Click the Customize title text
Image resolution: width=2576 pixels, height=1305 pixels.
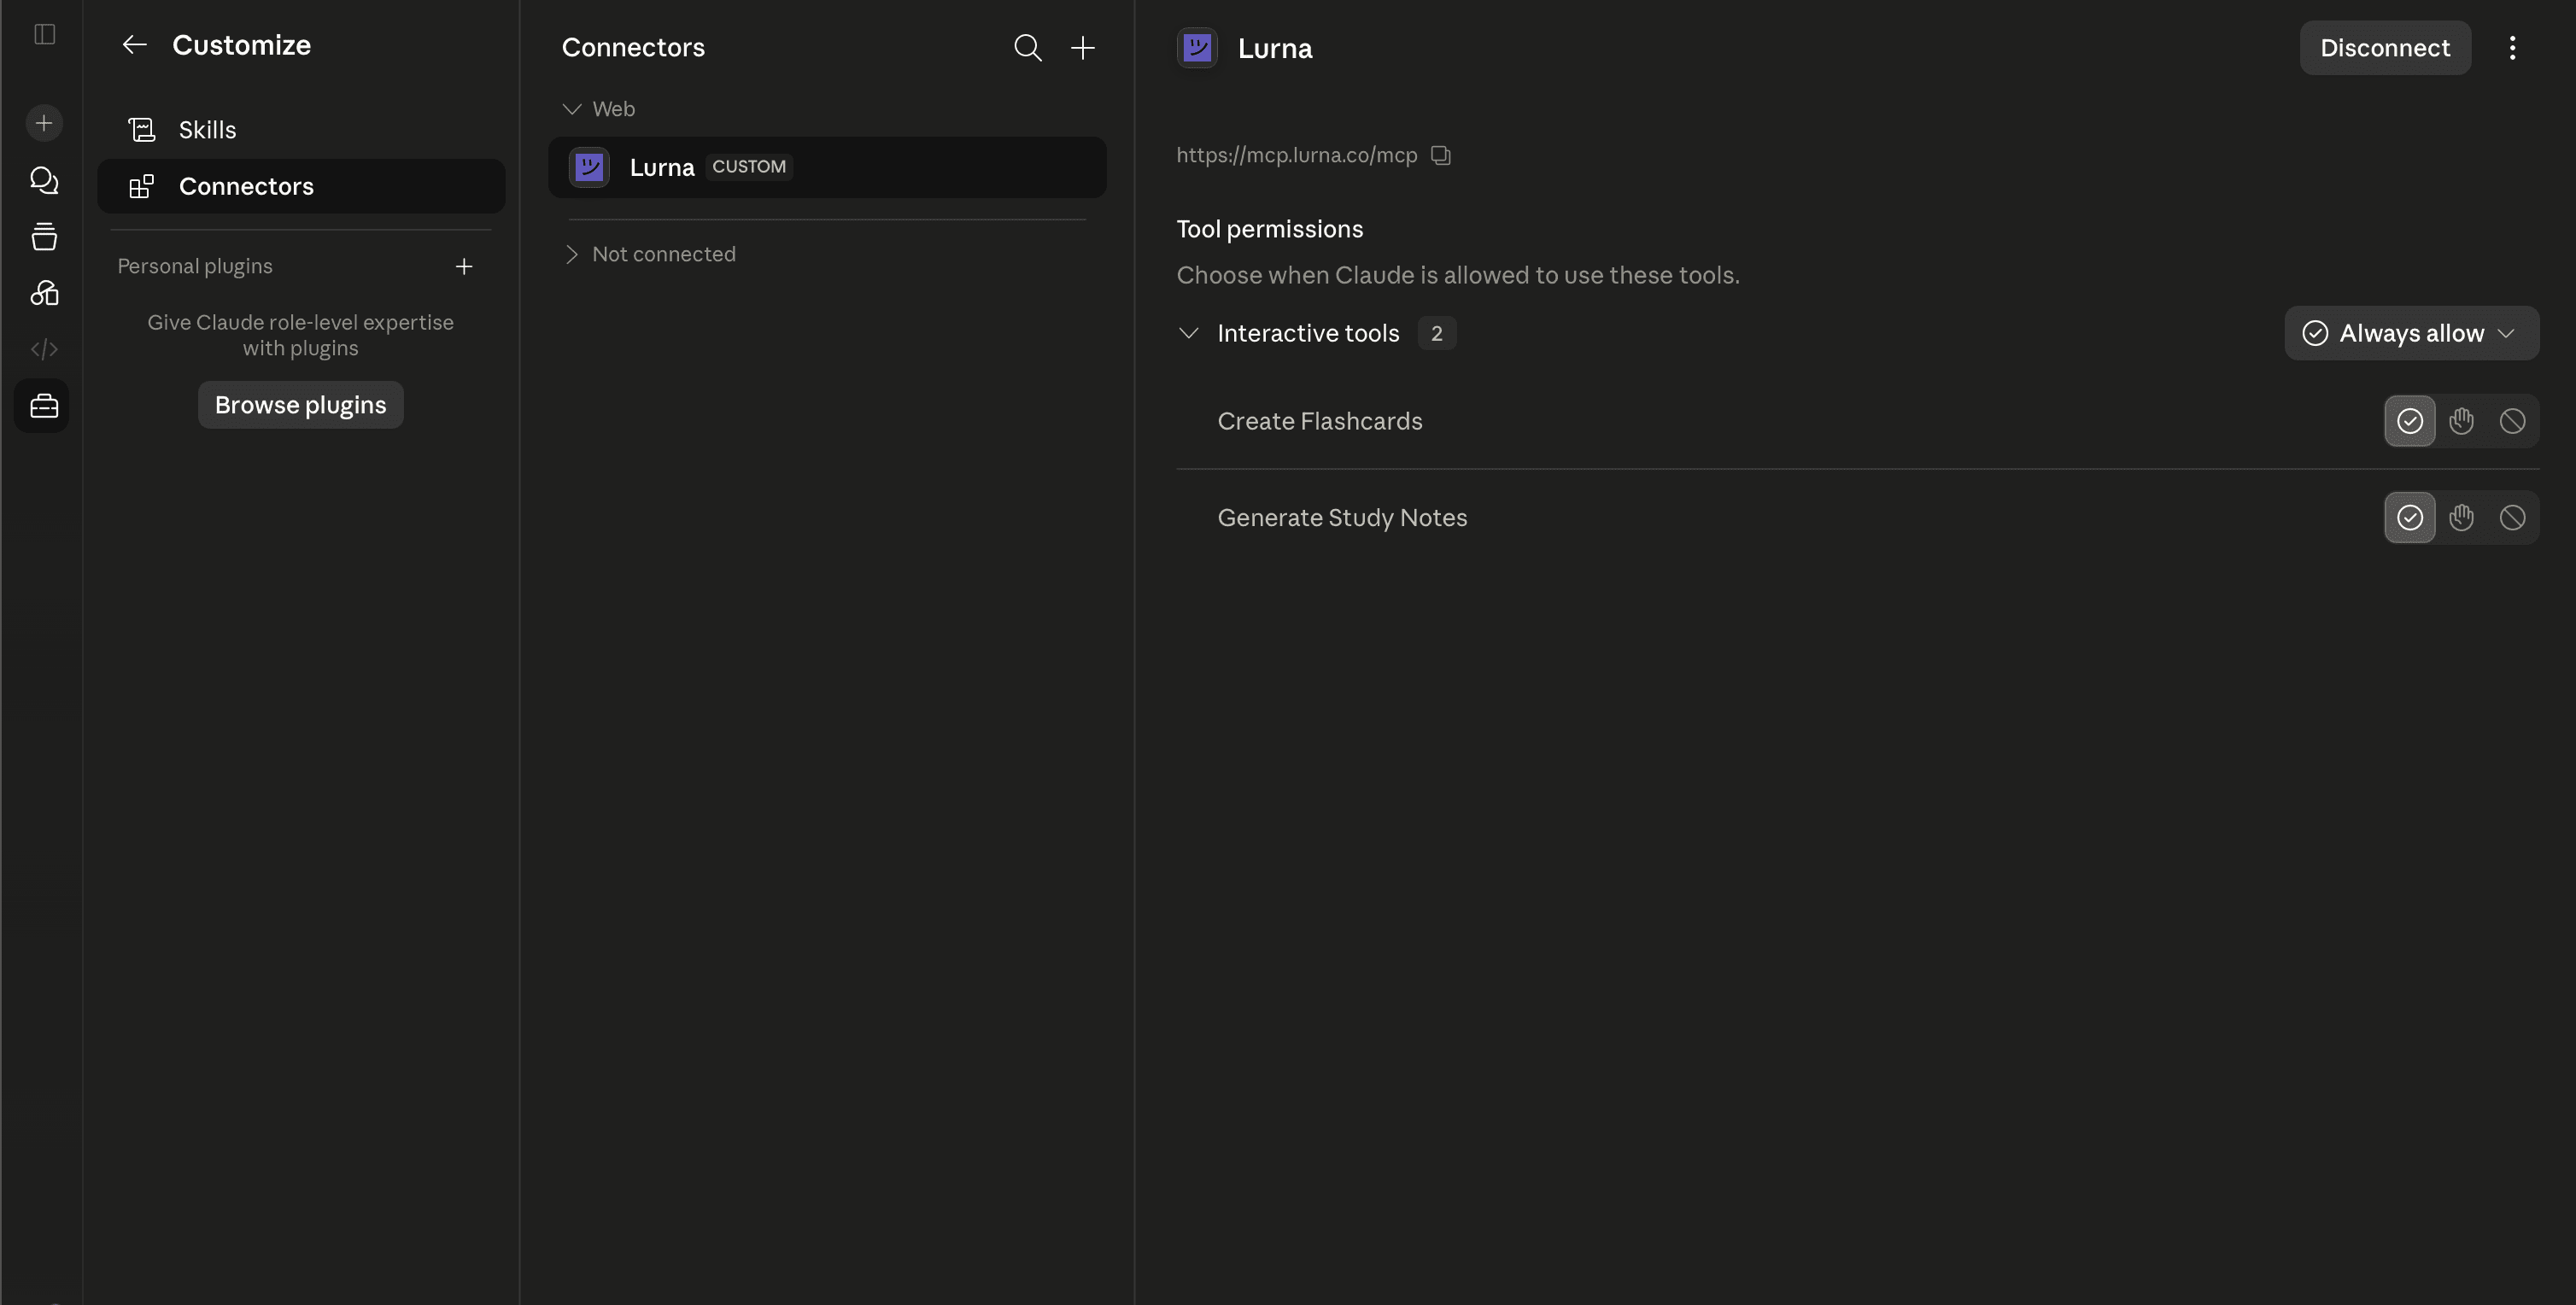[241, 45]
